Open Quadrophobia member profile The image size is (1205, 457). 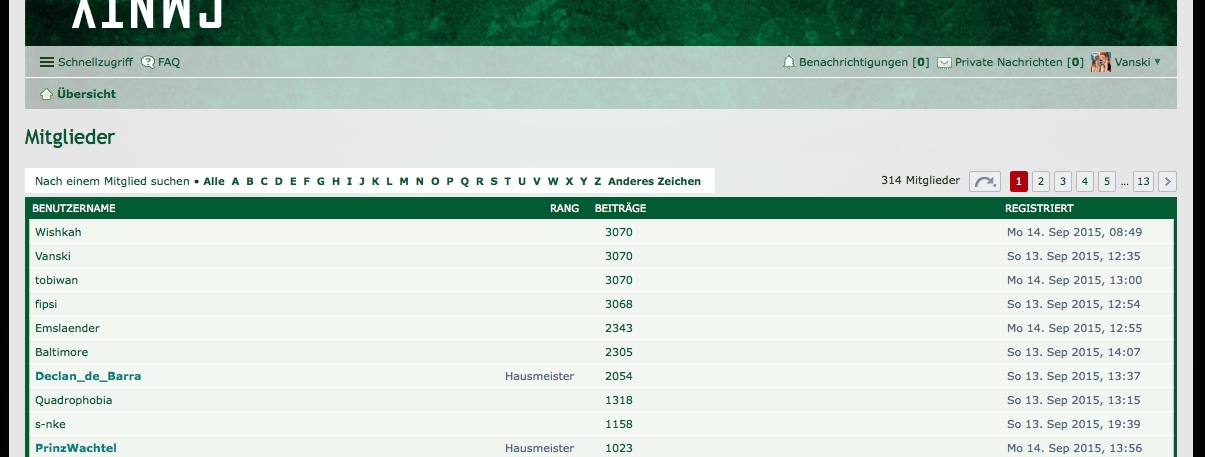[74, 400]
